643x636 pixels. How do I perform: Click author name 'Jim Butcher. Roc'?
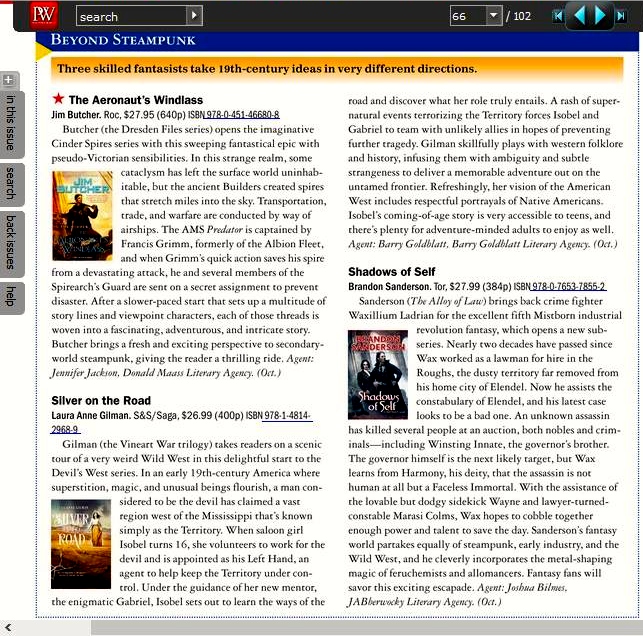pyautogui.click(x=86, y=114)
